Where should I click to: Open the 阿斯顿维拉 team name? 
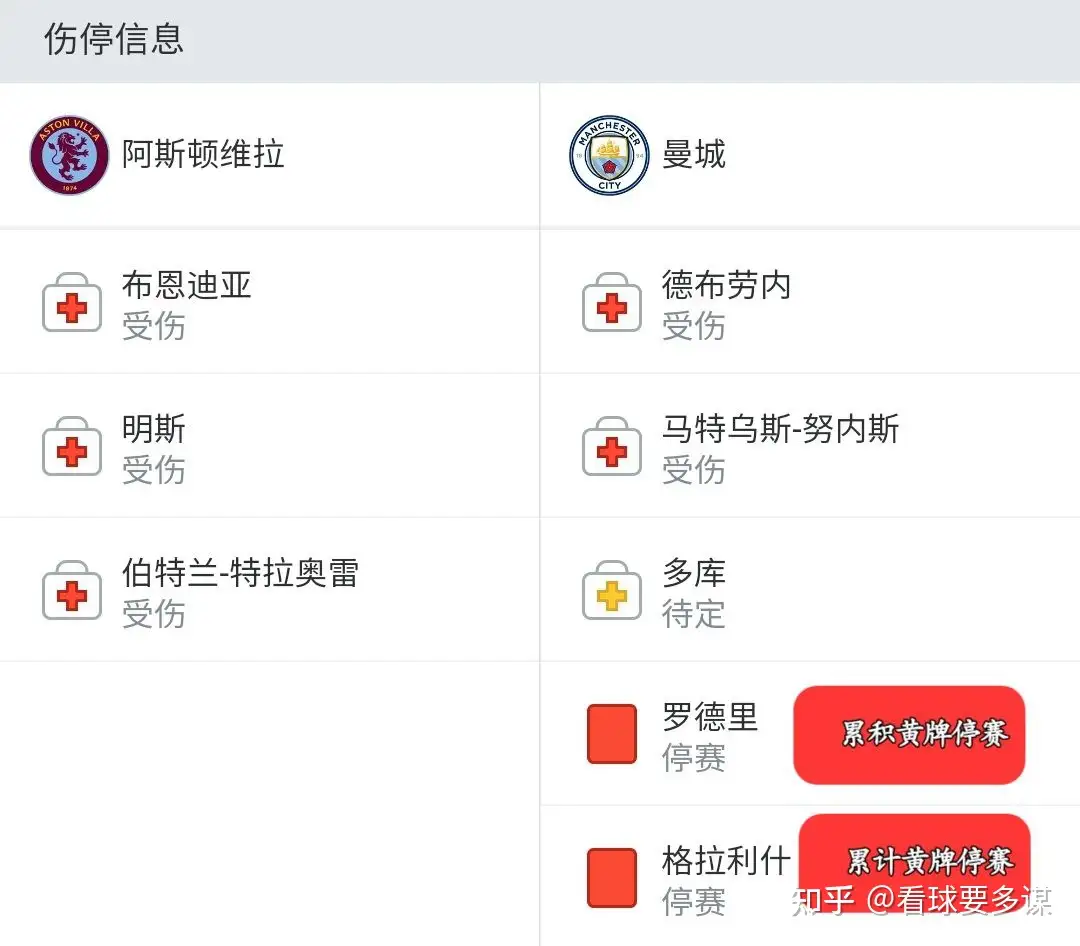click(x=203, y=154)
